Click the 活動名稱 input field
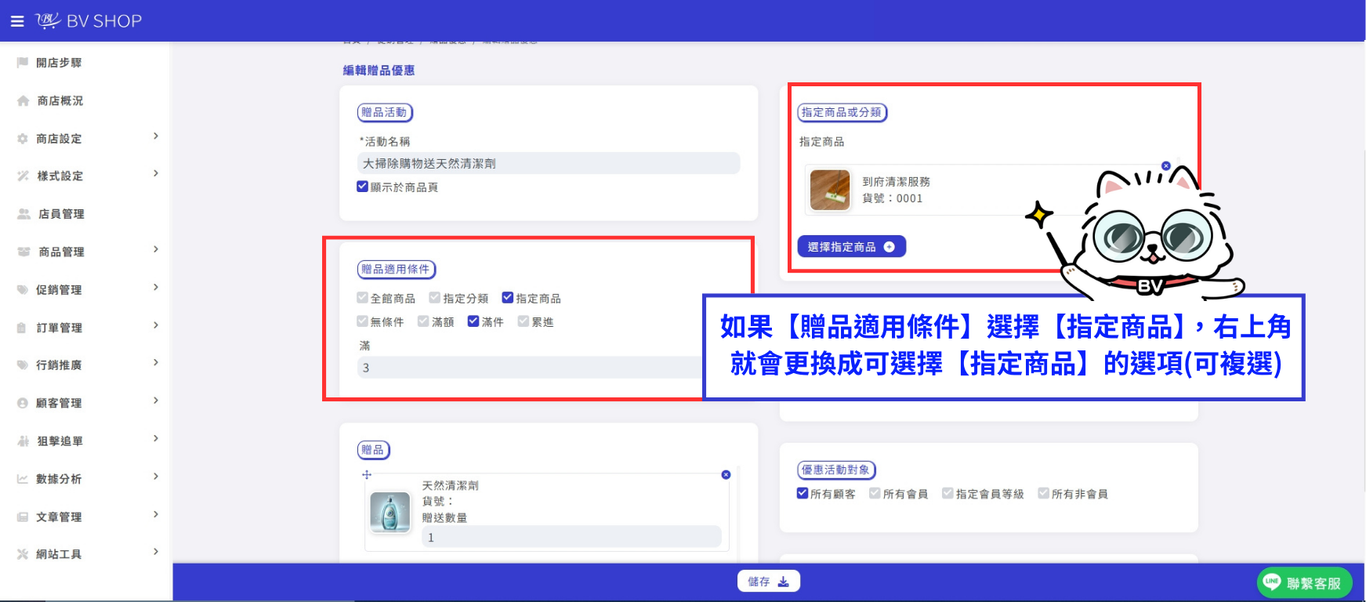 tap(548, 163)
